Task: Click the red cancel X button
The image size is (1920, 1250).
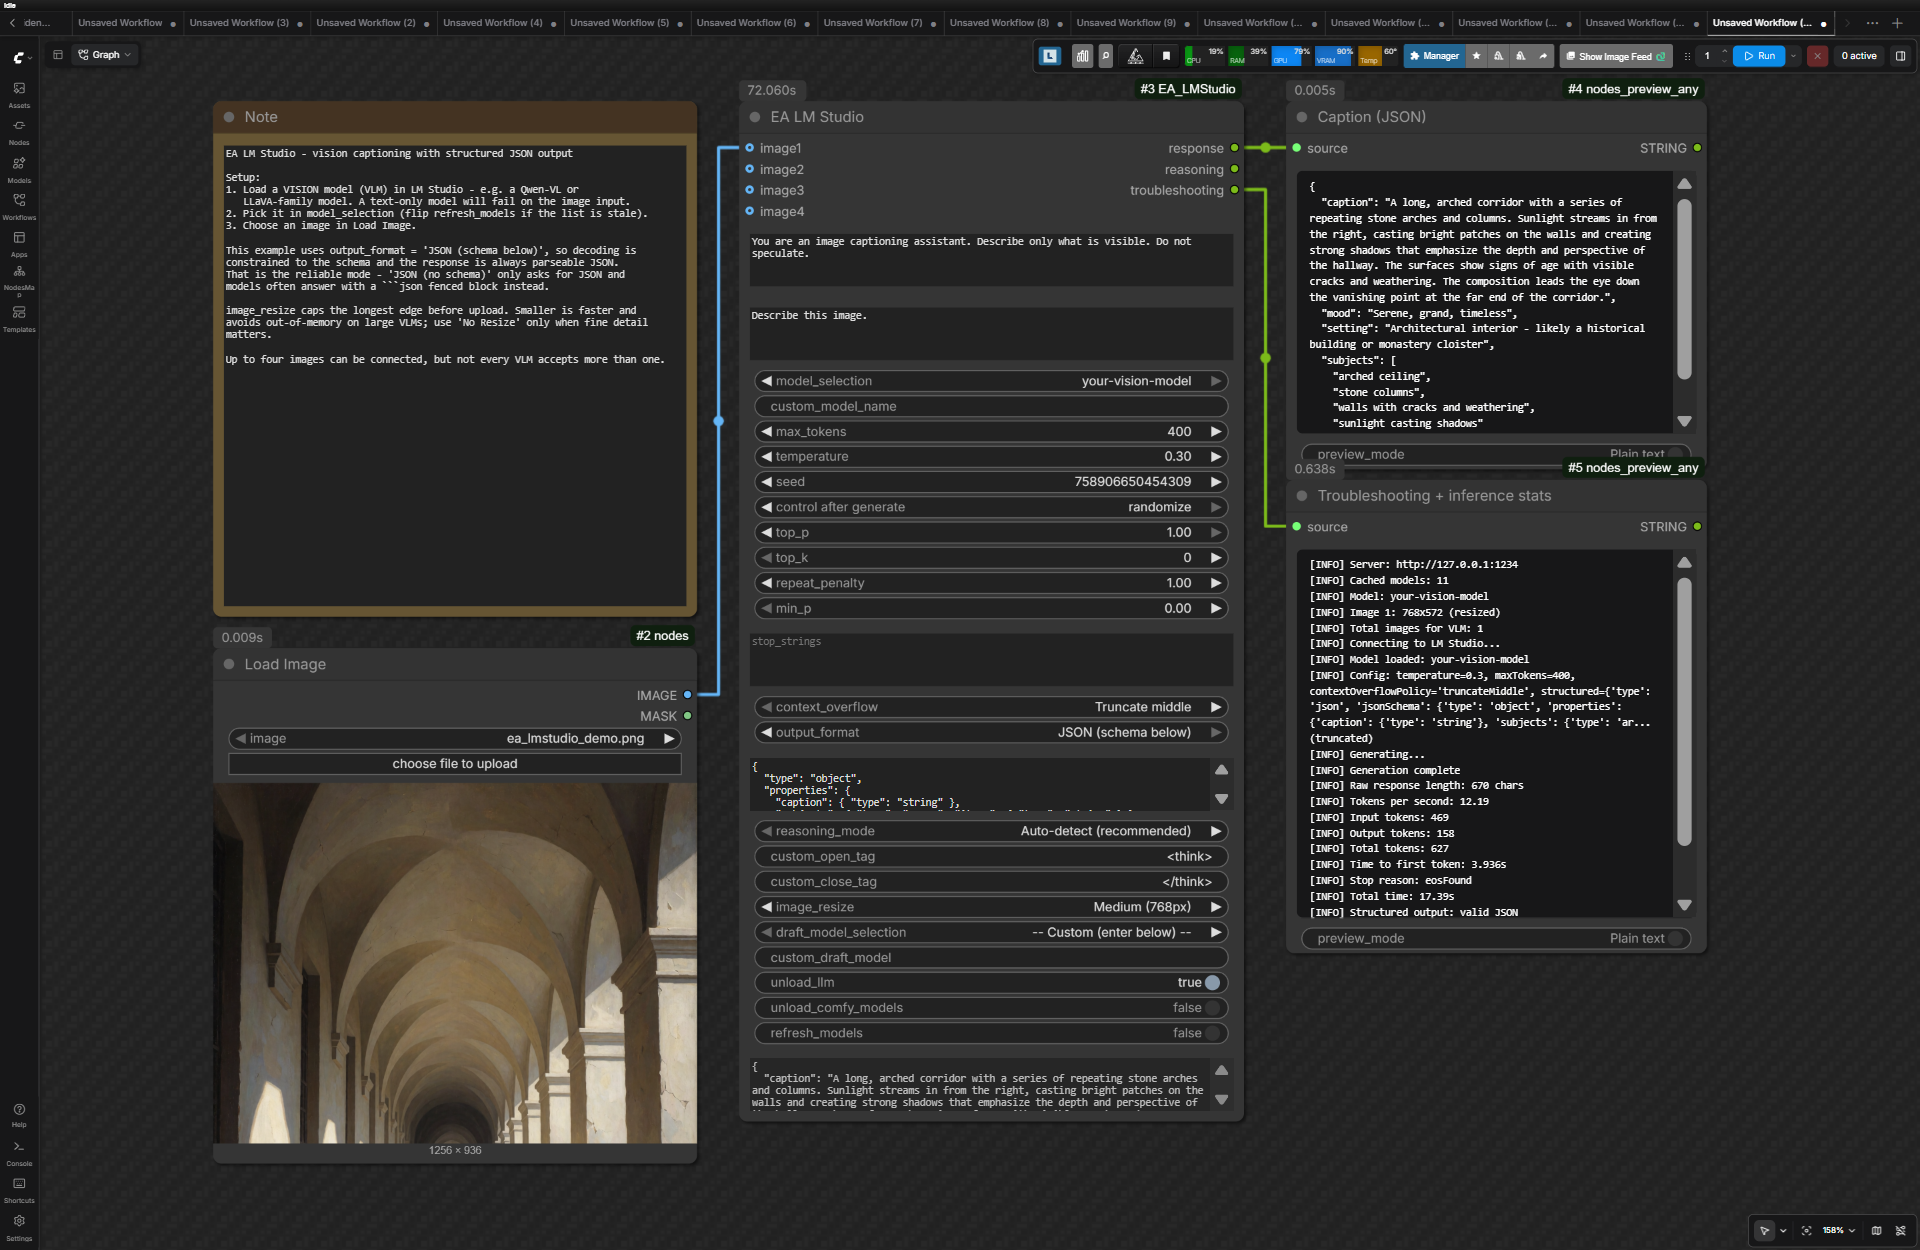Action: [x=1817, y=56]
